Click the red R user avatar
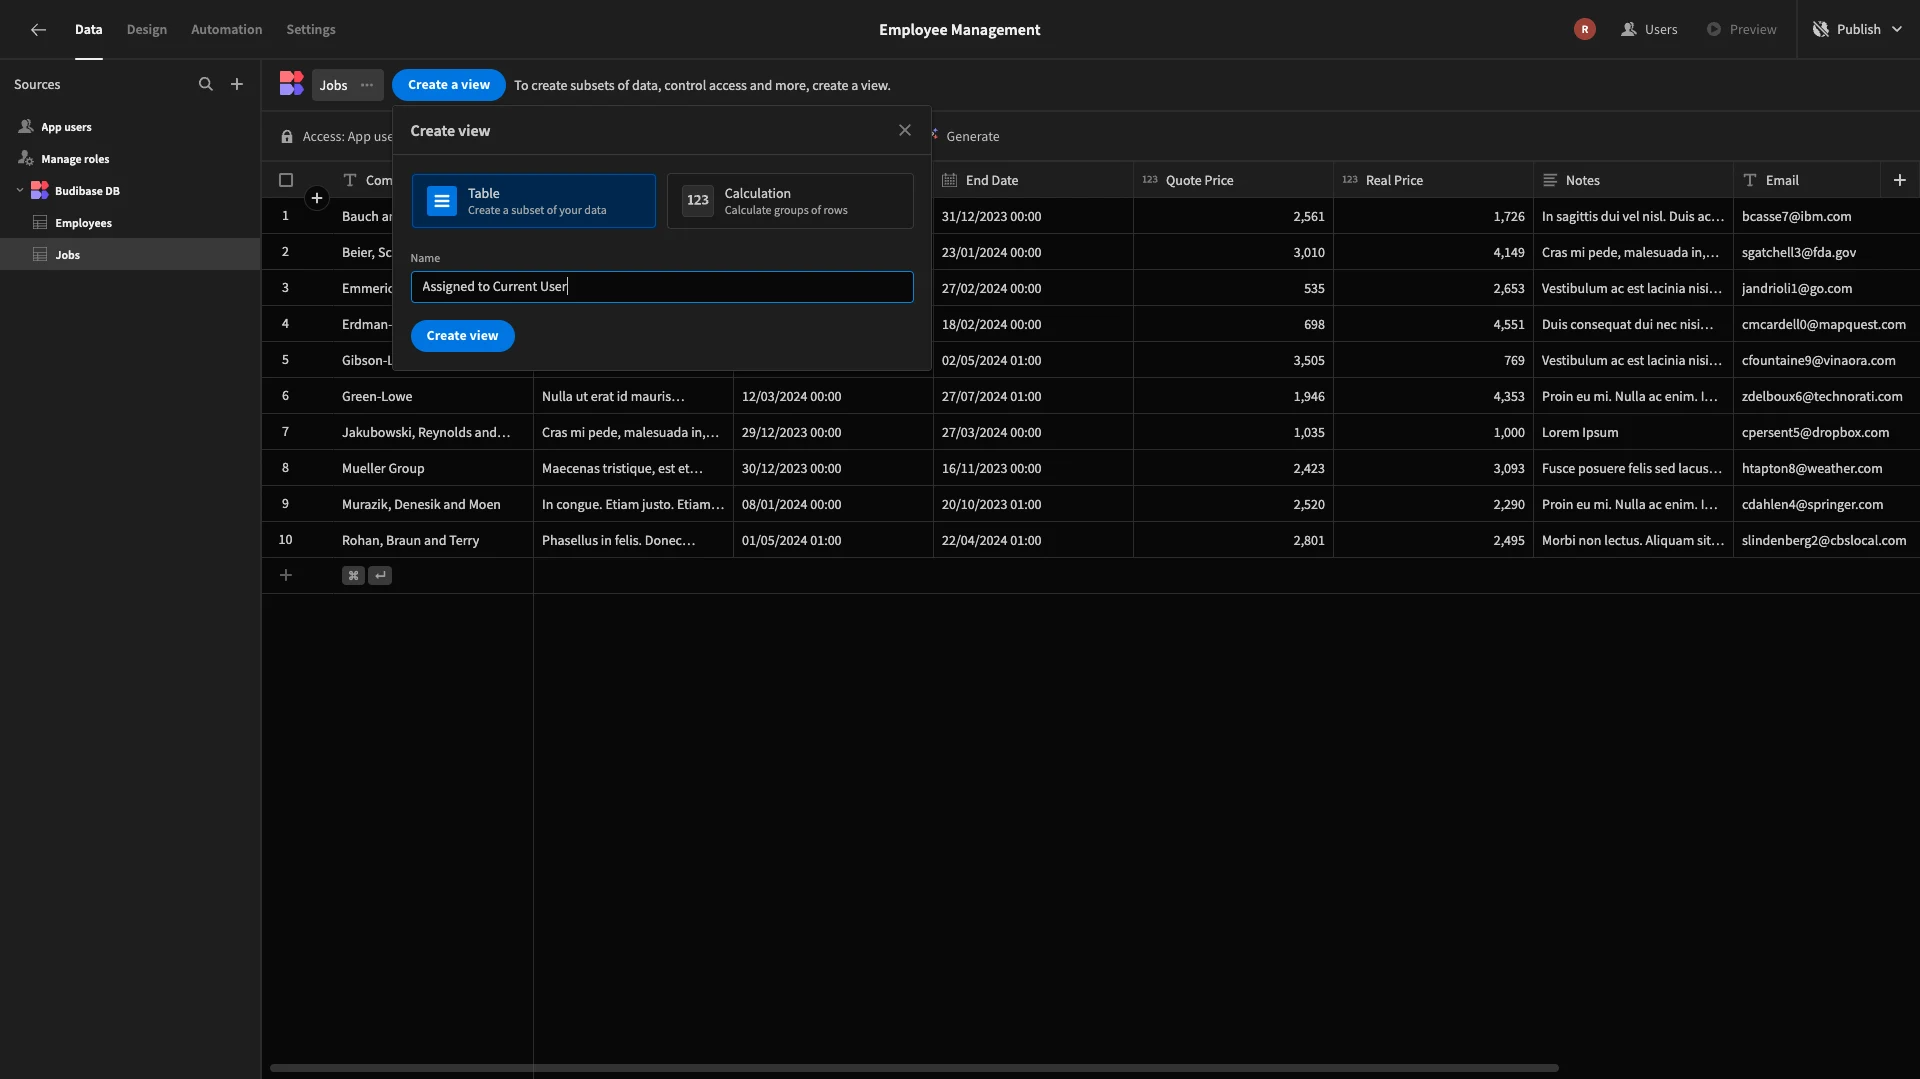Screen dimensions: 1920x1079 click(x=1584, y=30)
